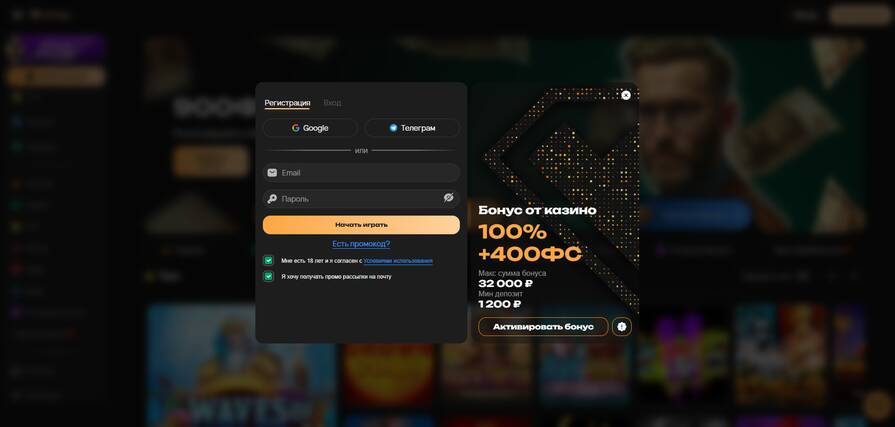Uncheck the promo email newsletter checkbox
This screenshot has height=427, width=895.
point(268,276)
